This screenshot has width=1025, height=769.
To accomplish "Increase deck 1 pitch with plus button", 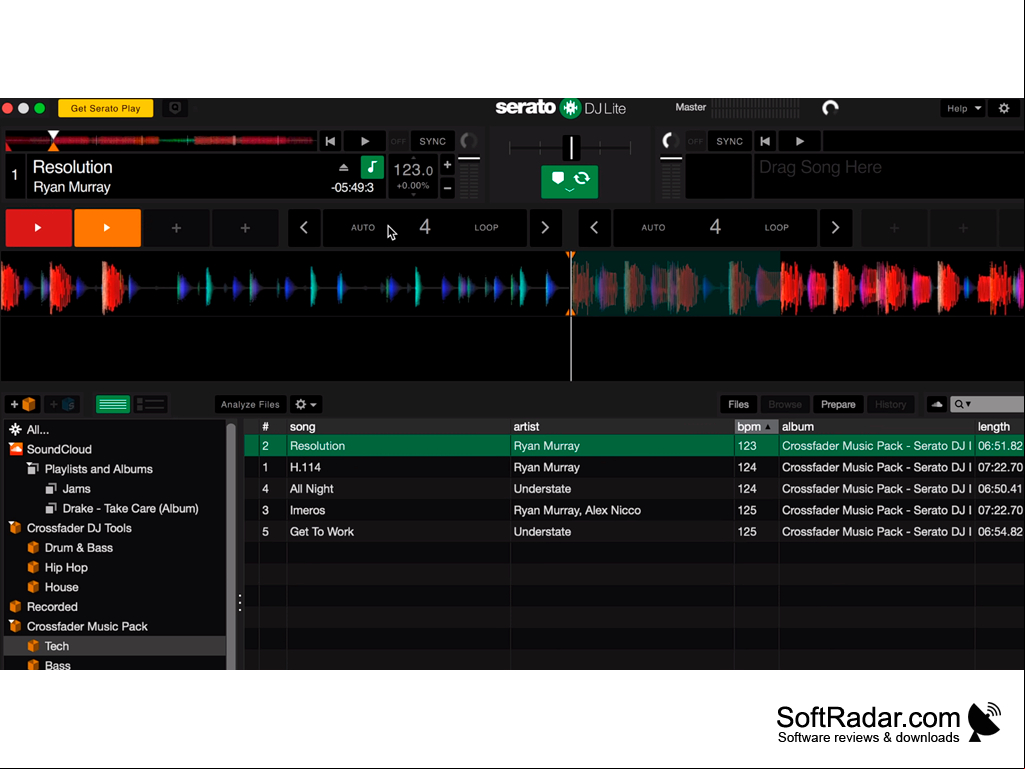I will (447, 165).
